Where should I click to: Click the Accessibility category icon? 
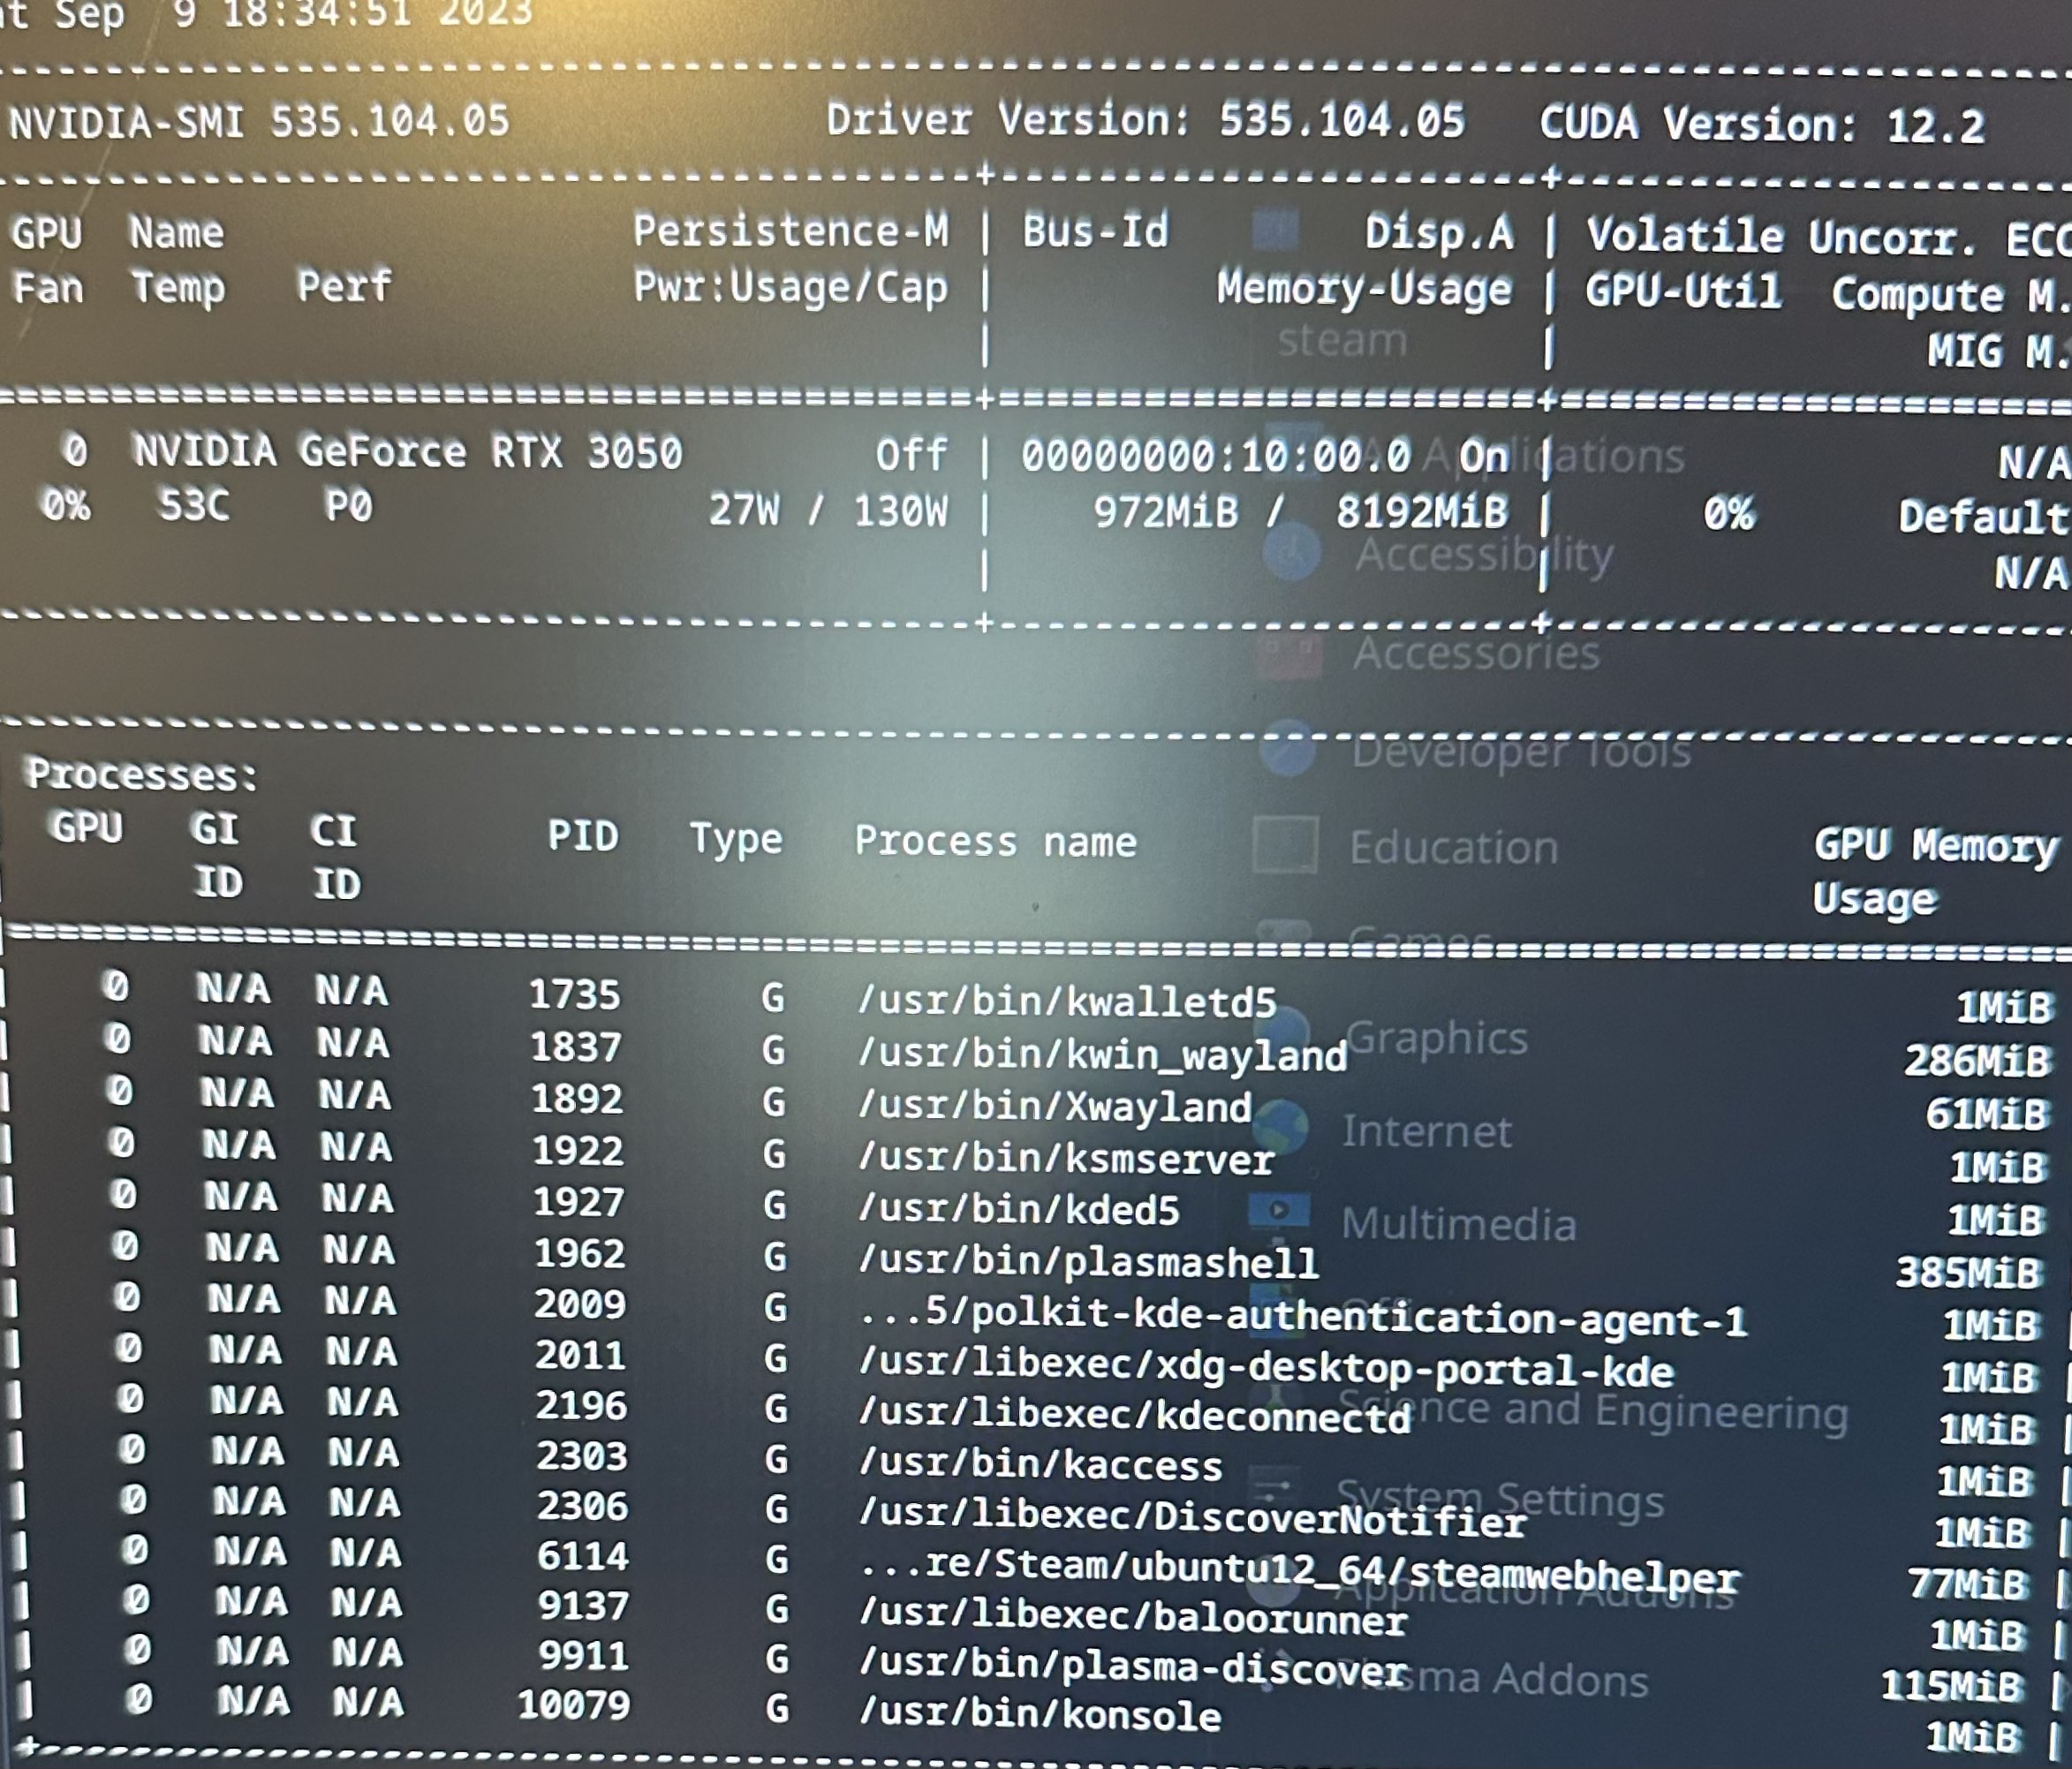[1291, 553]
